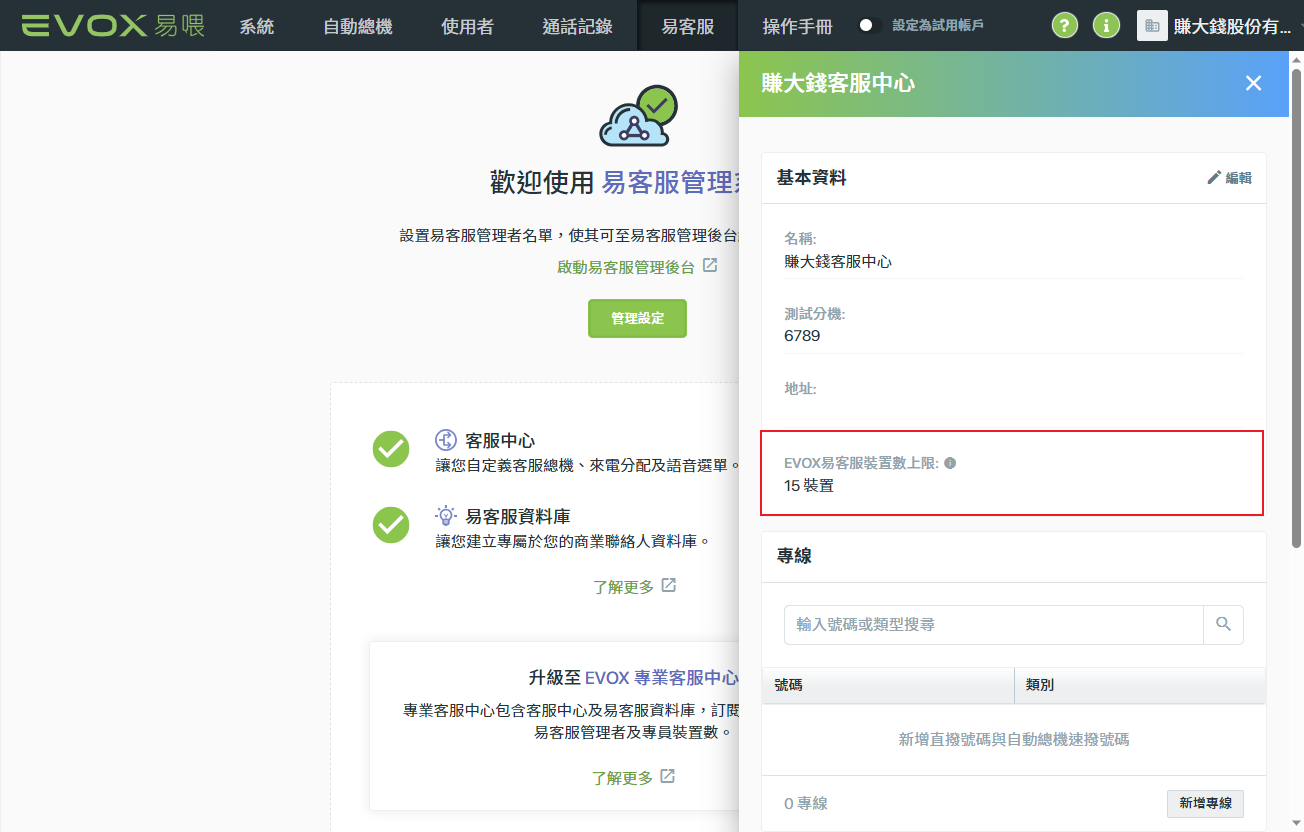Click the 編輯 pencil edit button
1304x832 pixels.
coord(1229,178)
